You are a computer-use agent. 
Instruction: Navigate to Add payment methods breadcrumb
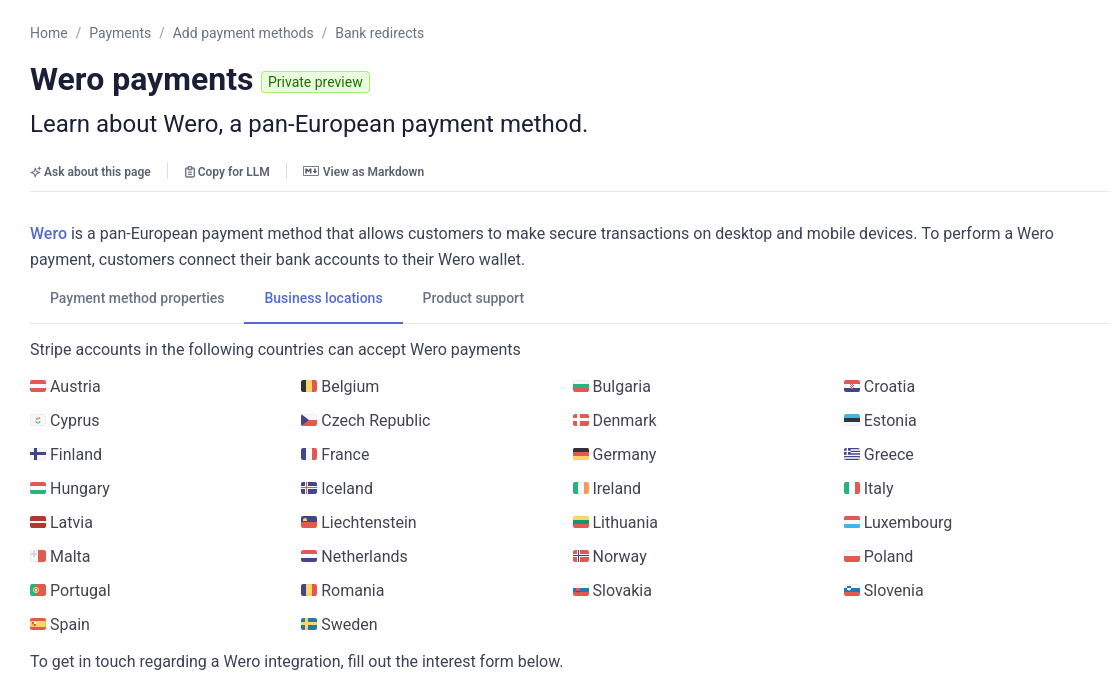243,33
